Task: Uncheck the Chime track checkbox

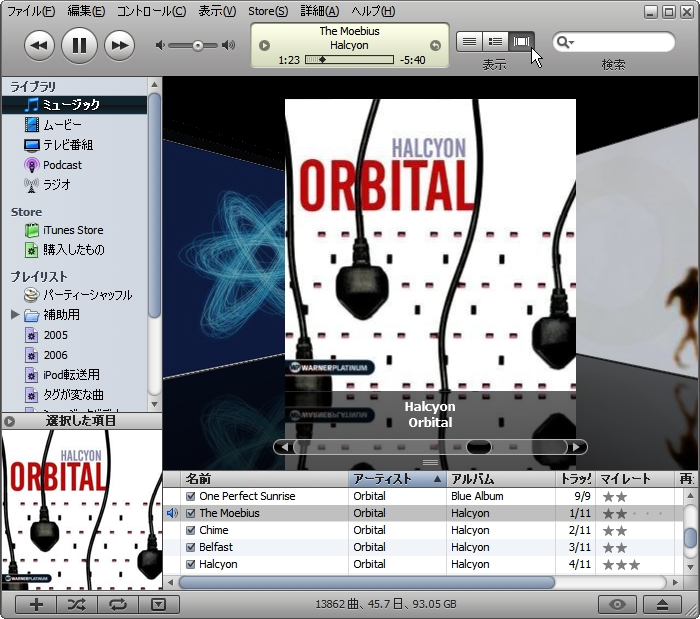Action: [191, 530]
